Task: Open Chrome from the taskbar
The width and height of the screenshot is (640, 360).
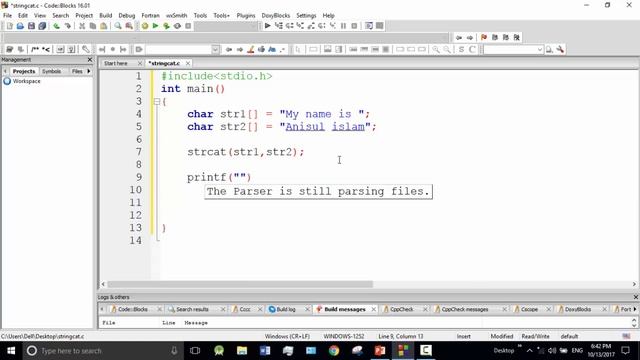Action: click(x=334, y=351)
